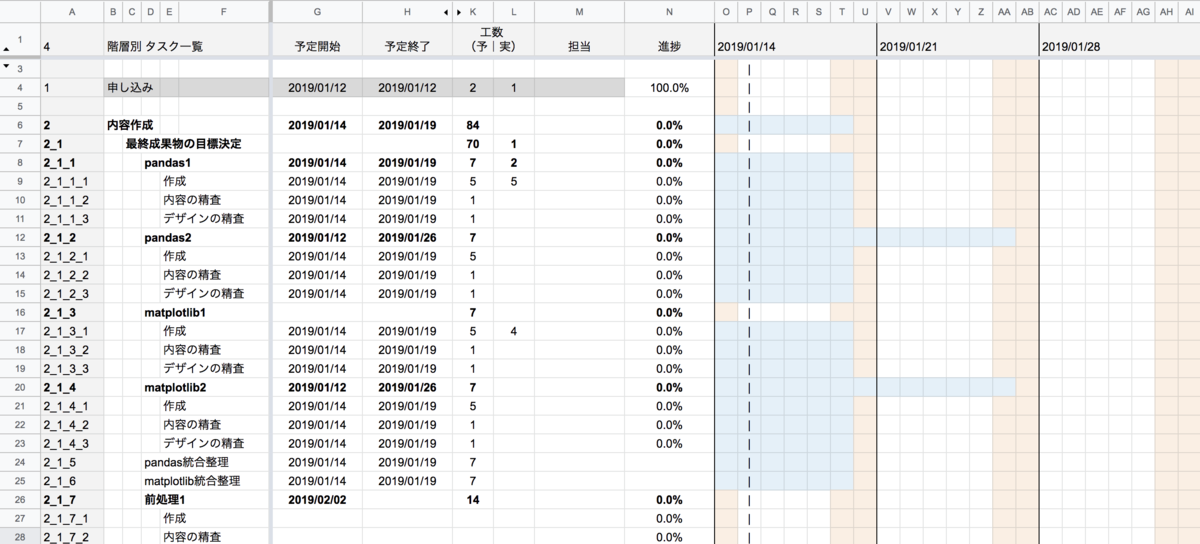
Task: Click the 2_1_2_3 ID cell
Action: (73, 293)
